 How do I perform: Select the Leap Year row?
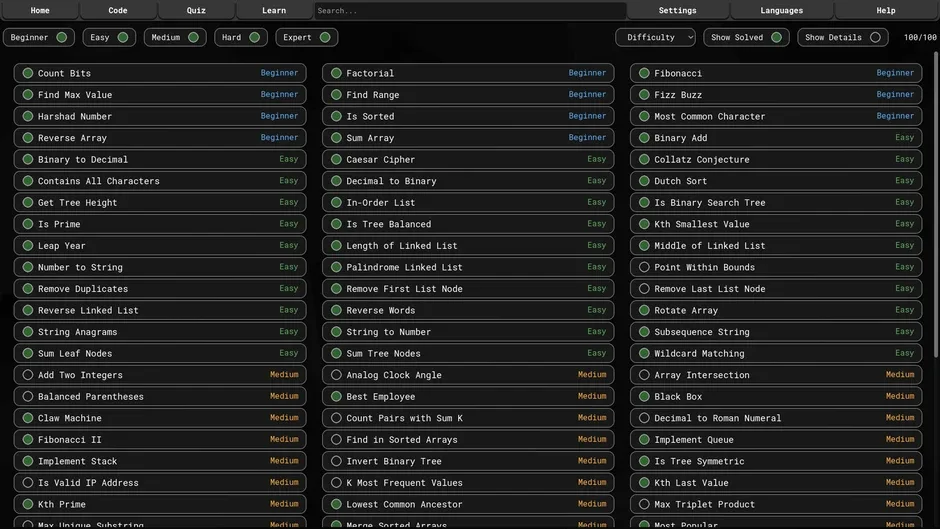pyautogui.click(x=160, y=246)
